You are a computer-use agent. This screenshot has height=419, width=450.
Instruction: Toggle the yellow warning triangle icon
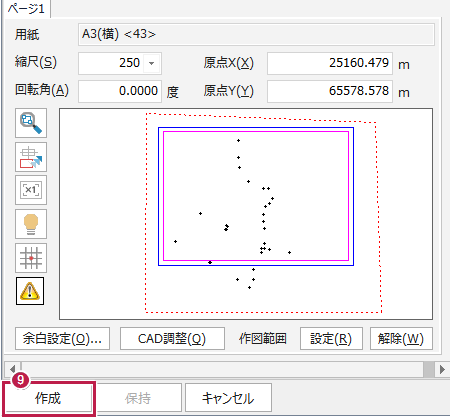point(30,291)
